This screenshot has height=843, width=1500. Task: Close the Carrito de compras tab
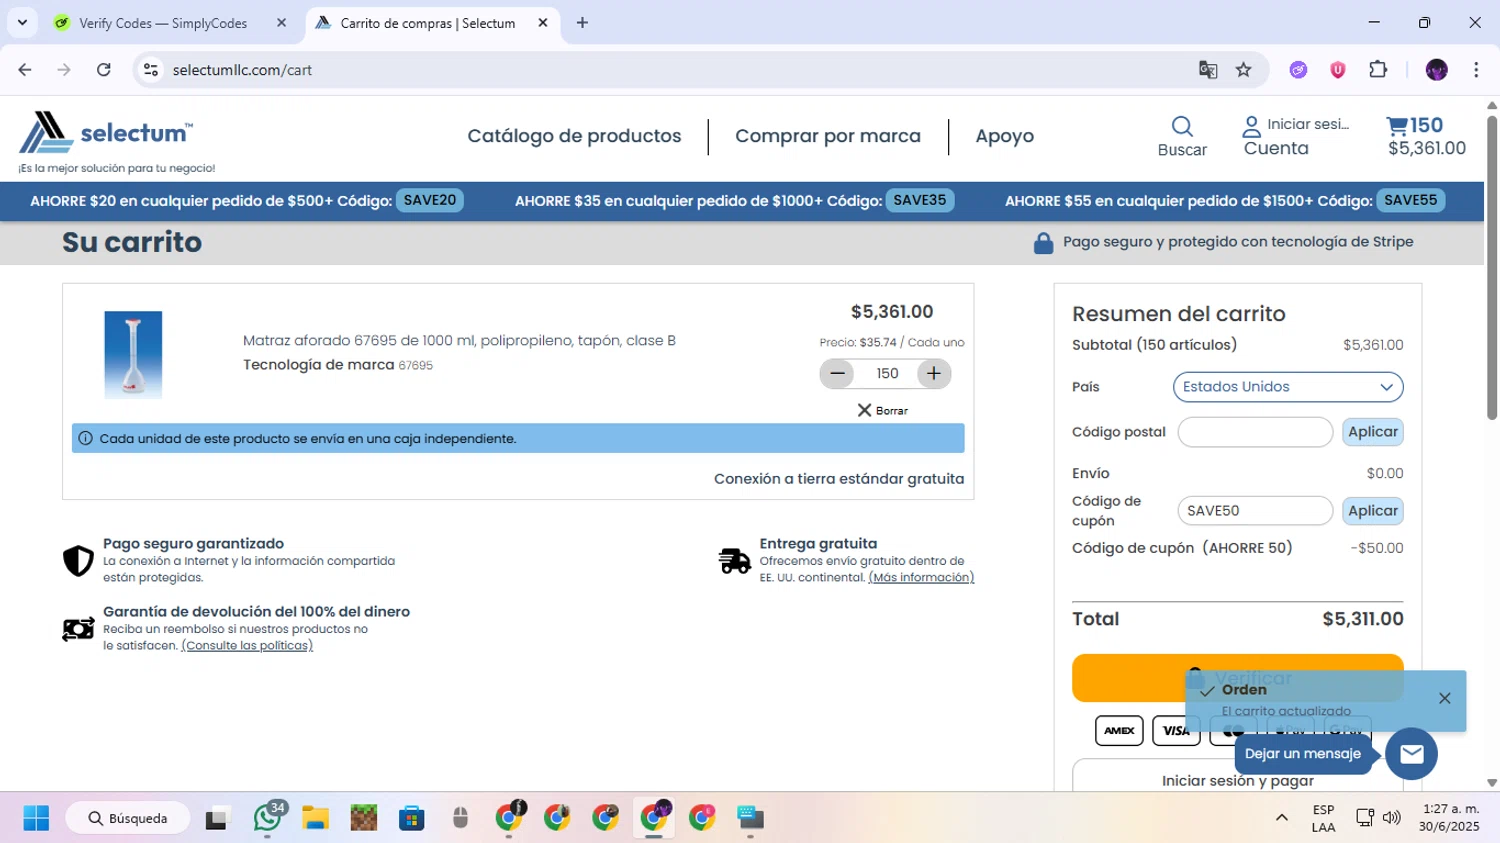(x=543, y=22)
